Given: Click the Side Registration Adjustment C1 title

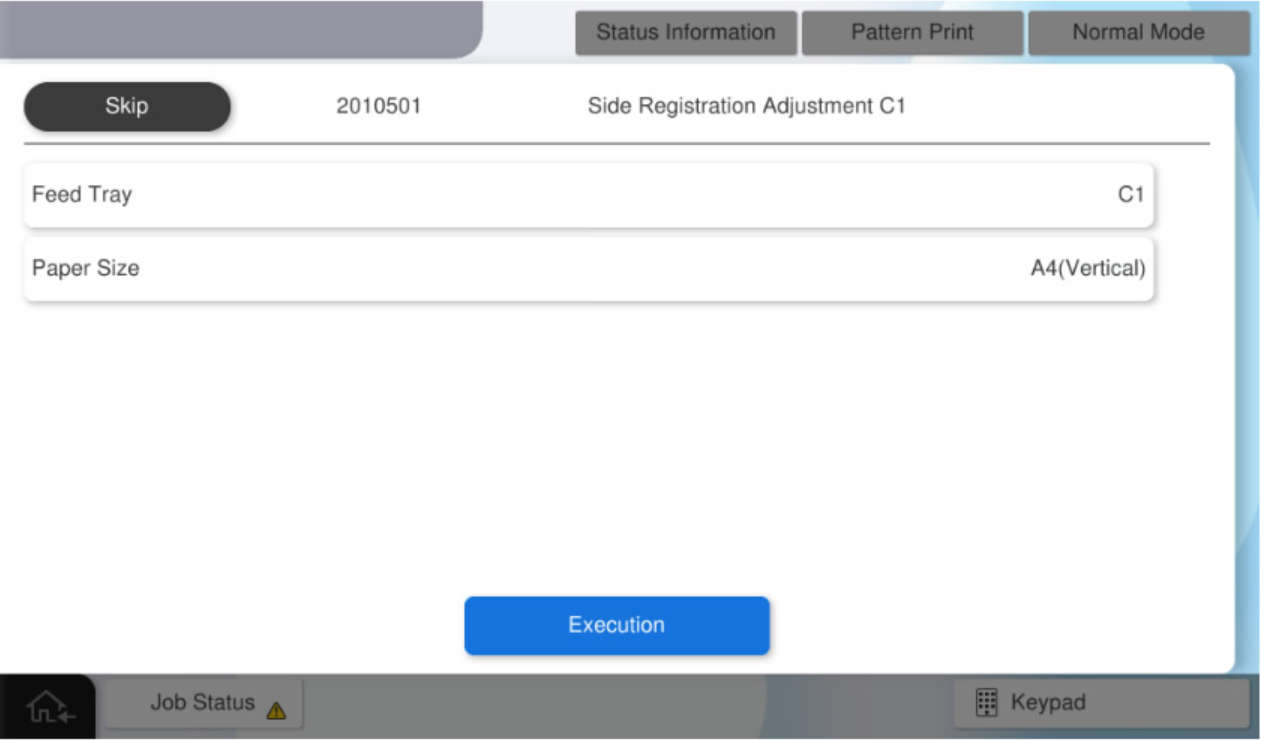Looking at the screenshot, I should 746,106.
